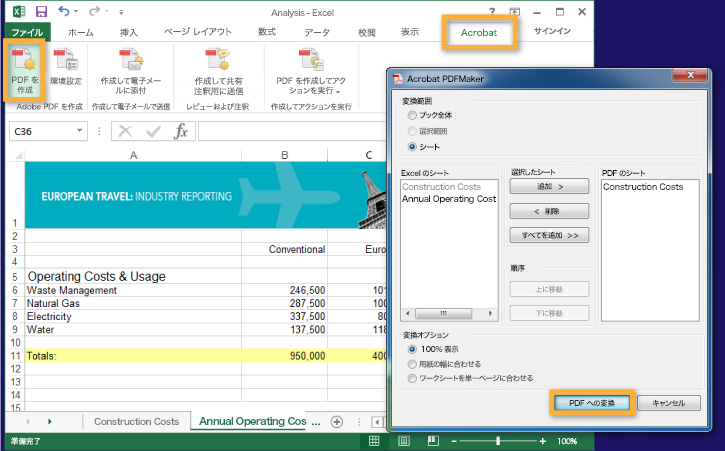Select ワークシートを単一ページに合わせる radio button
This screenshot has height=451, width=725.
[412, 378]
